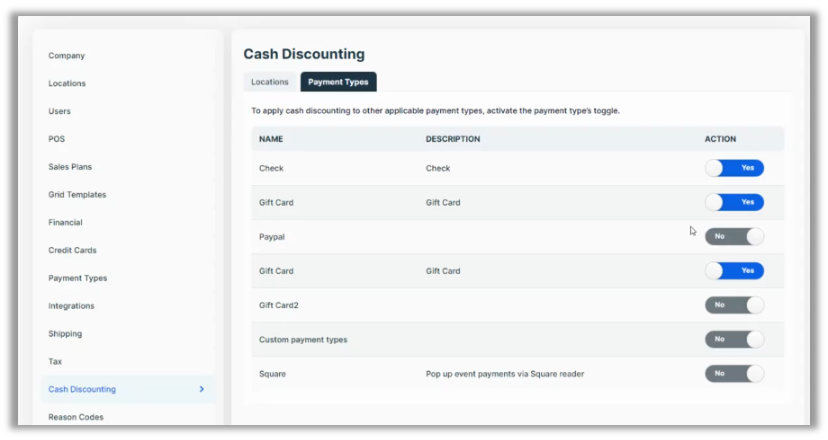Screen dimensions: 828x440
Task: Open the Sales Plans section
Action: click(x=70, y=167)
